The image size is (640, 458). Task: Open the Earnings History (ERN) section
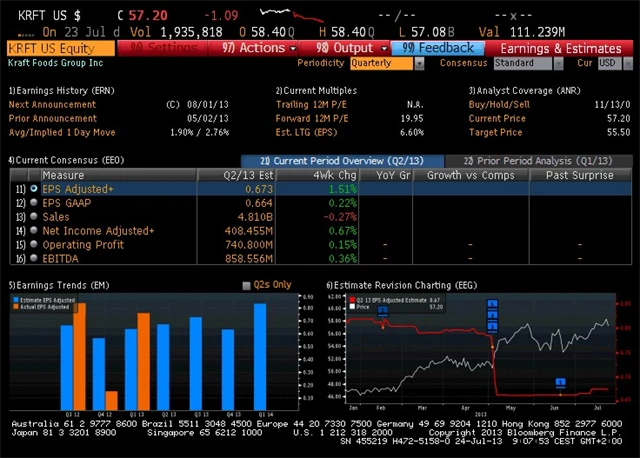[x=60, y=90]
